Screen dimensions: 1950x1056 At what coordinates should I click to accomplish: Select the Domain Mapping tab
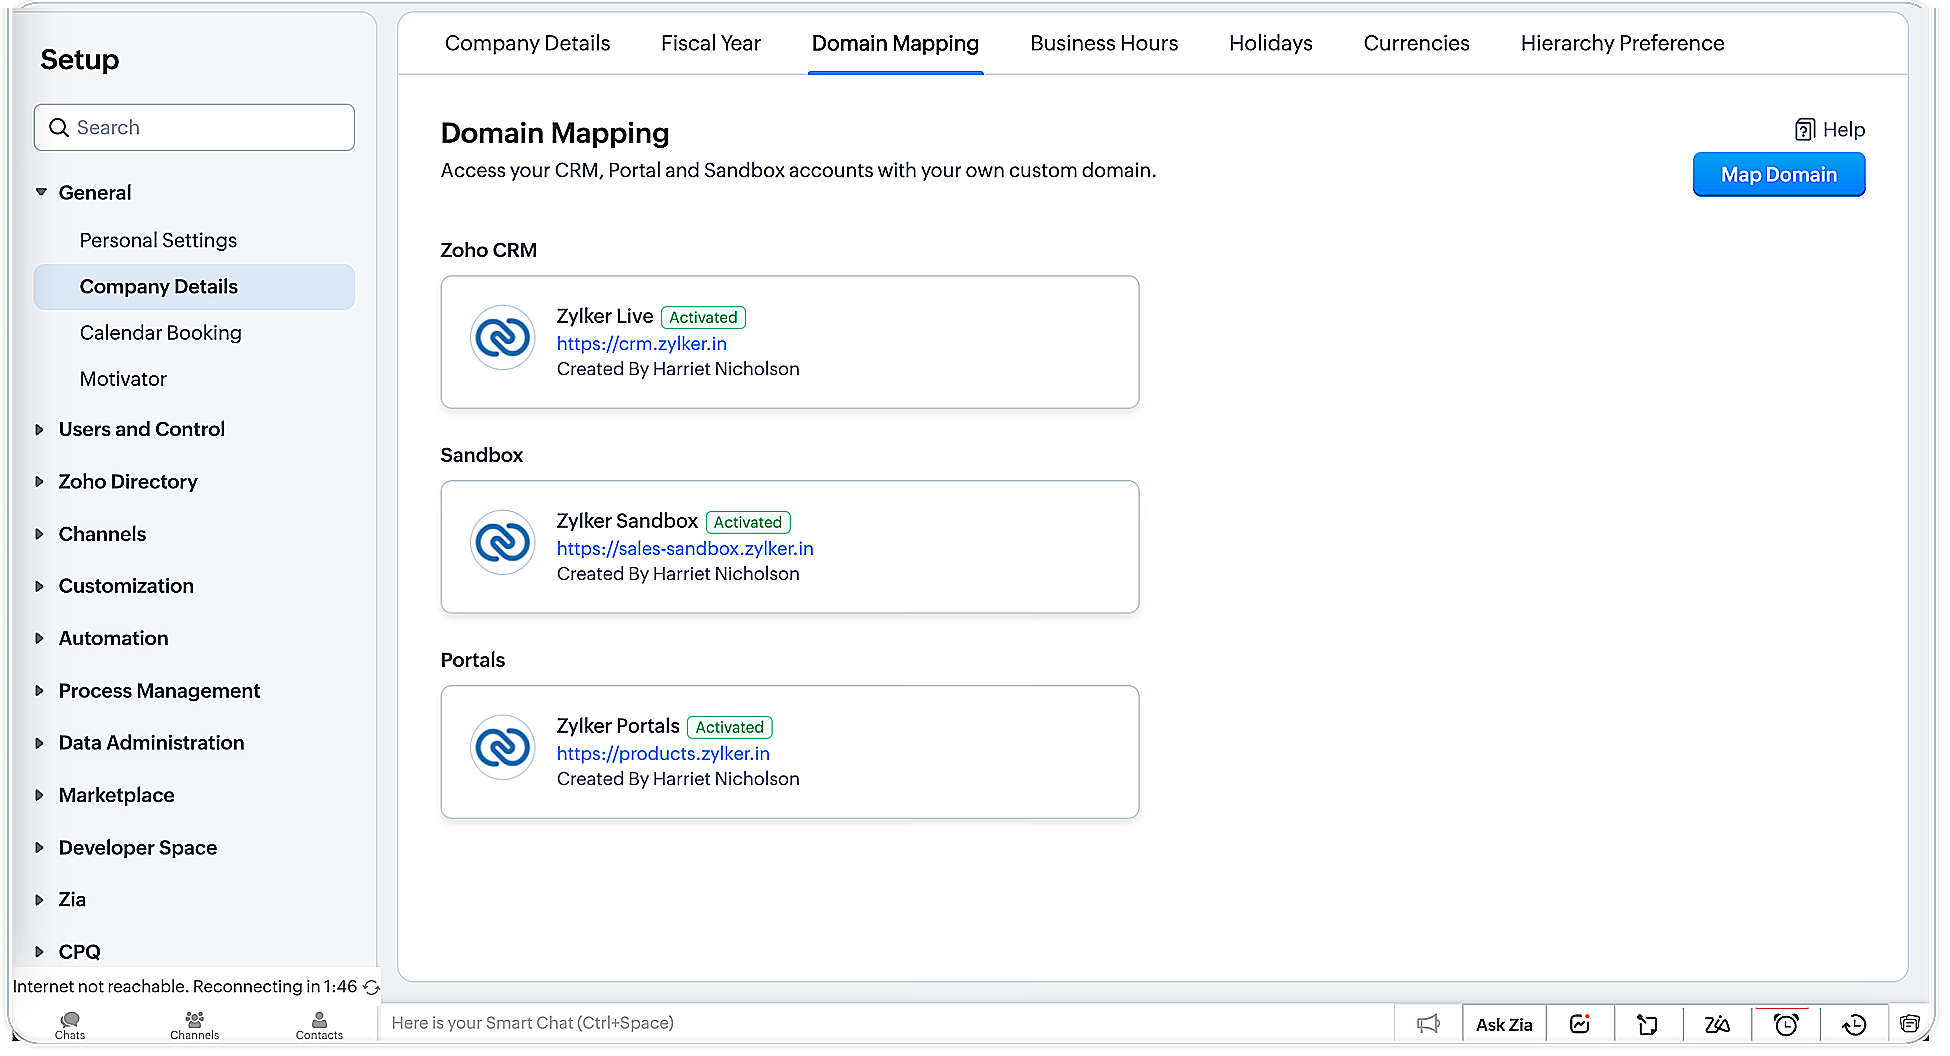[895, 44]
